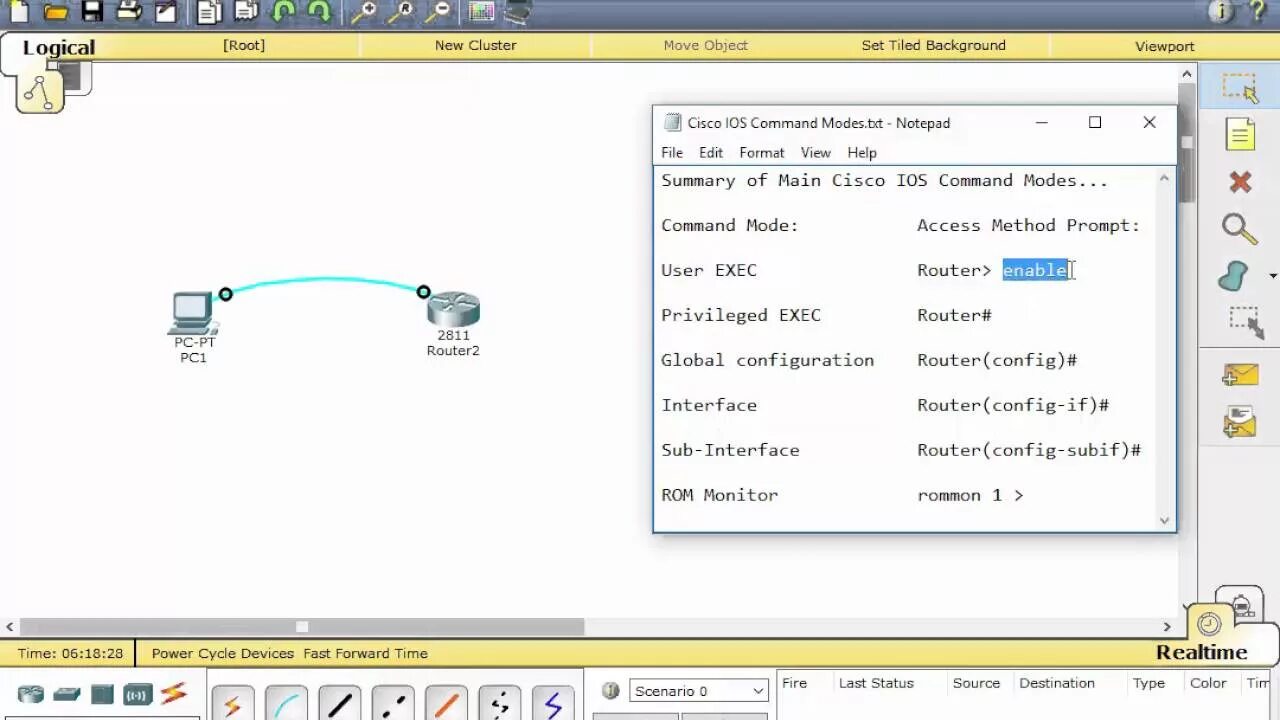Click the Viewport button
The width and height of the screenshot is (1280, 720).
pyautogui.click(x=1165, y=46)
